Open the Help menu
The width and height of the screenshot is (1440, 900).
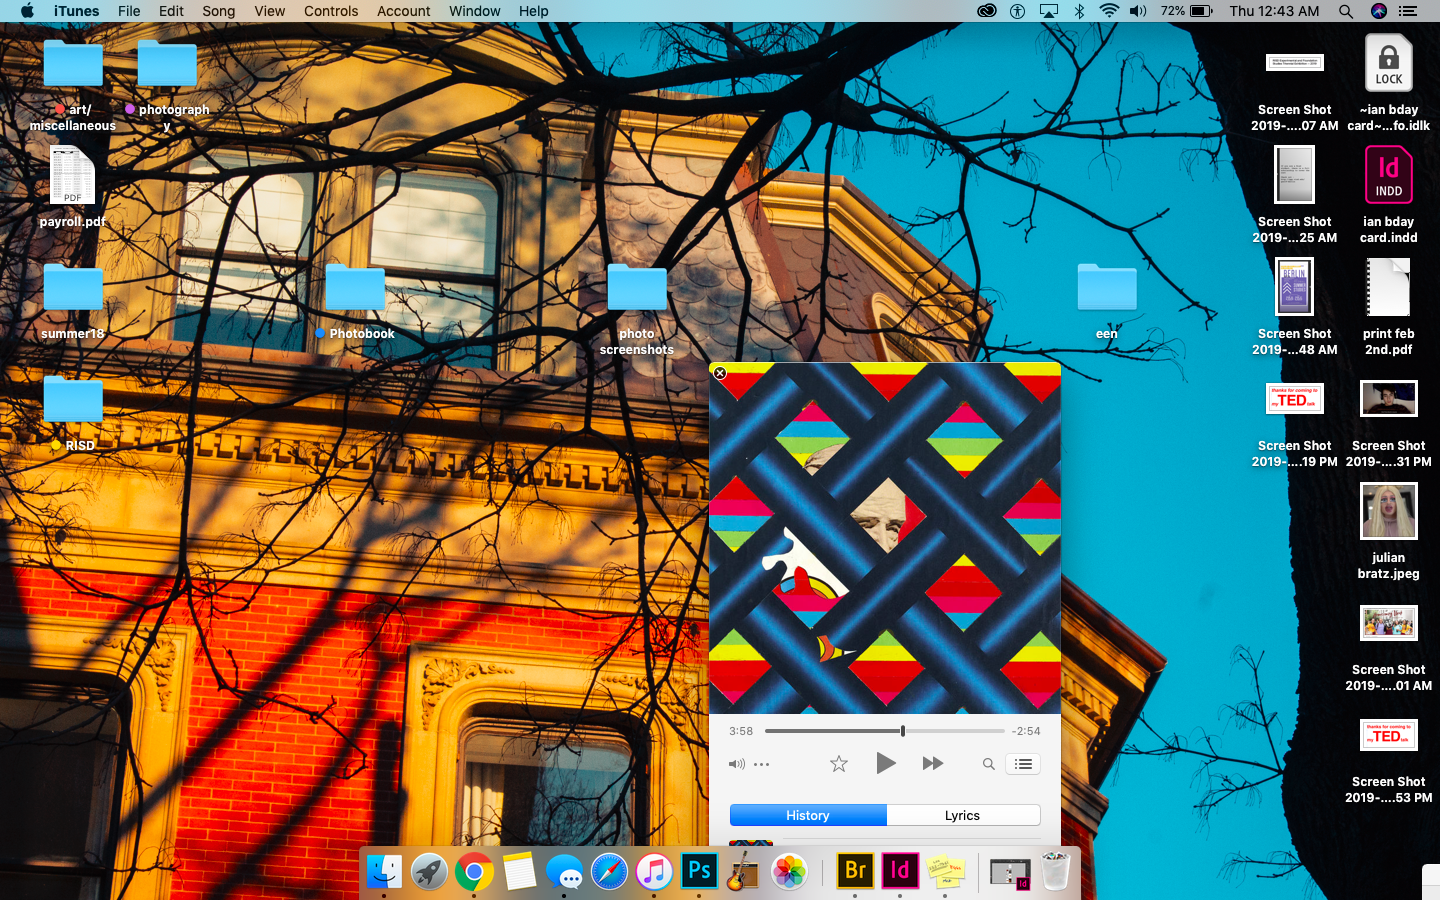533,11
